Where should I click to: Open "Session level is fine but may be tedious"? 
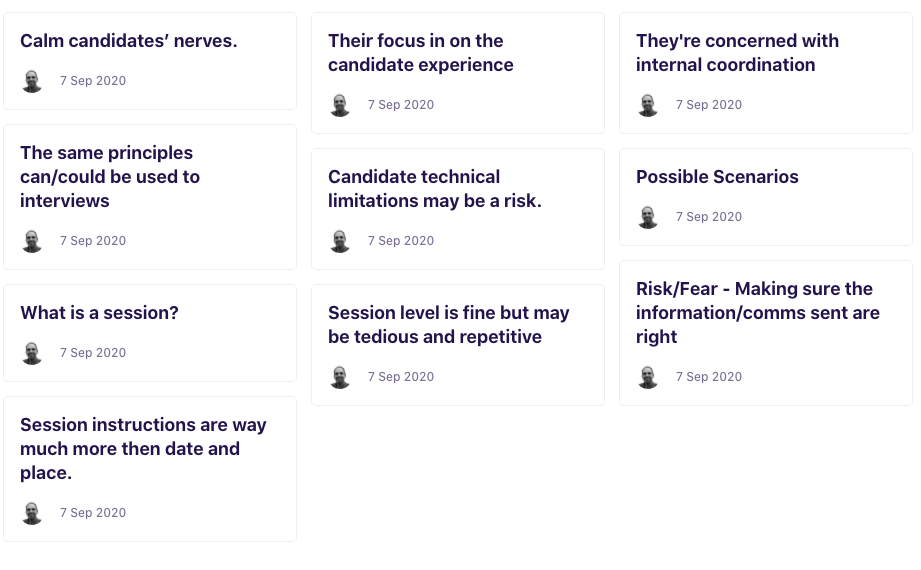pos(458,345)
